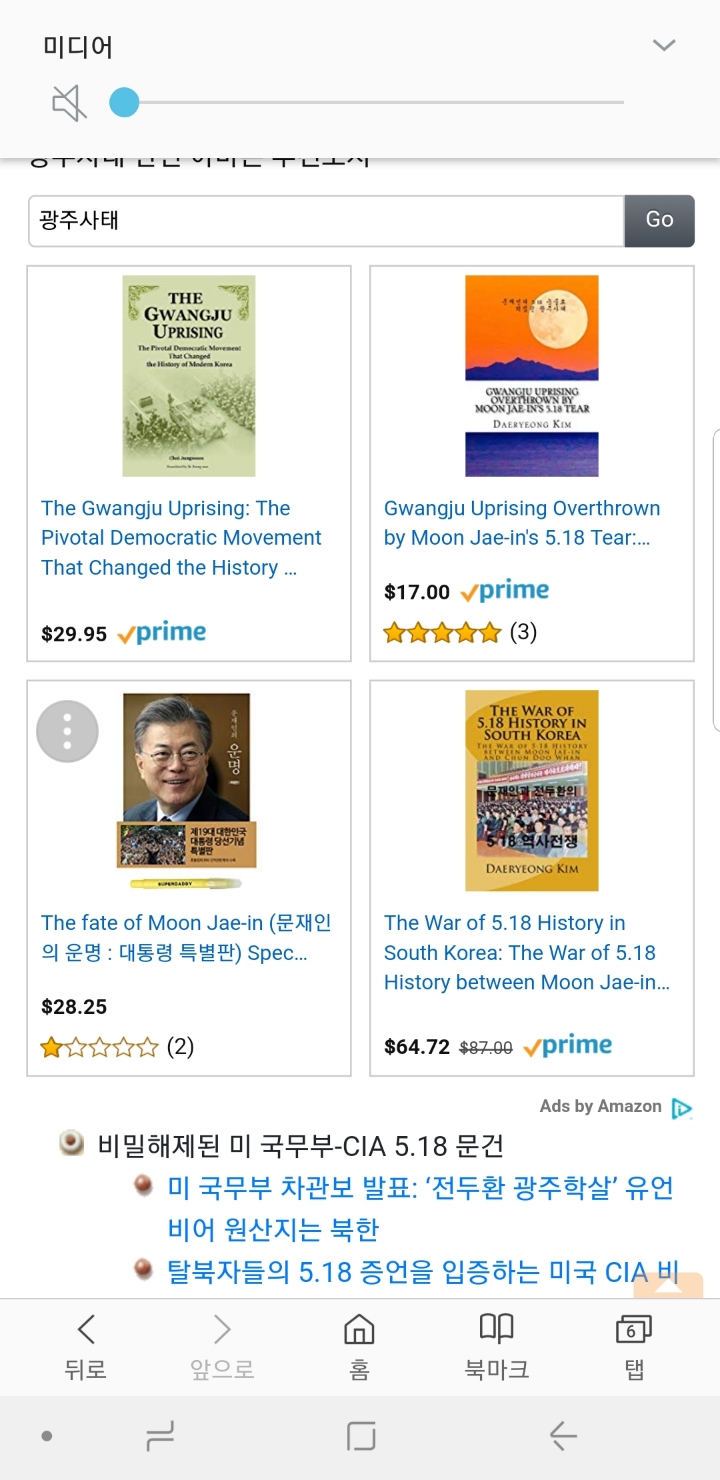Open The Gwangju Uprising book cover
Viewport: 720px width, 1480px height.
(189, 376)
